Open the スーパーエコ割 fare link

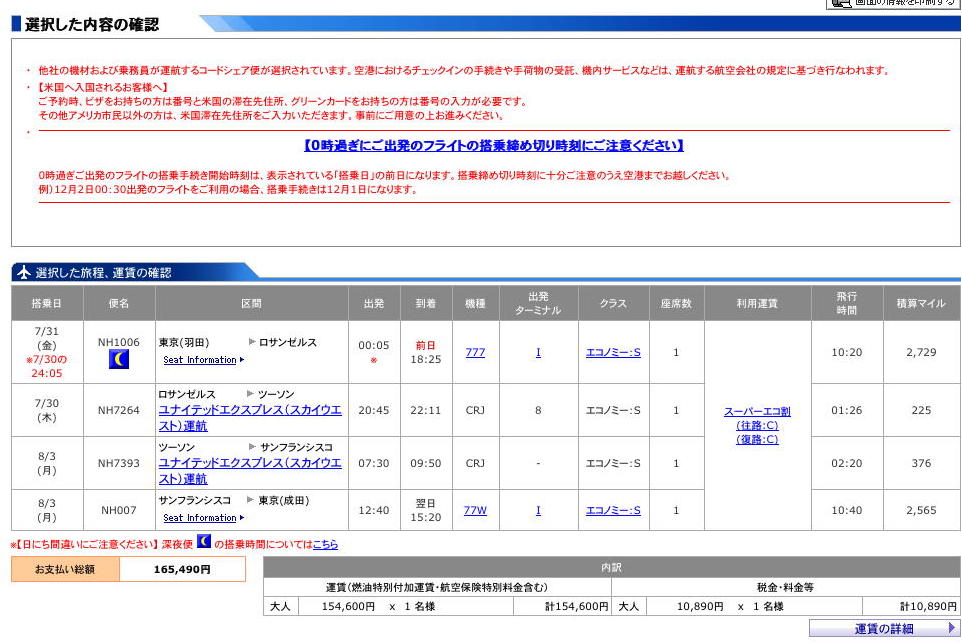pyautogui.click(x=757, y=411)
